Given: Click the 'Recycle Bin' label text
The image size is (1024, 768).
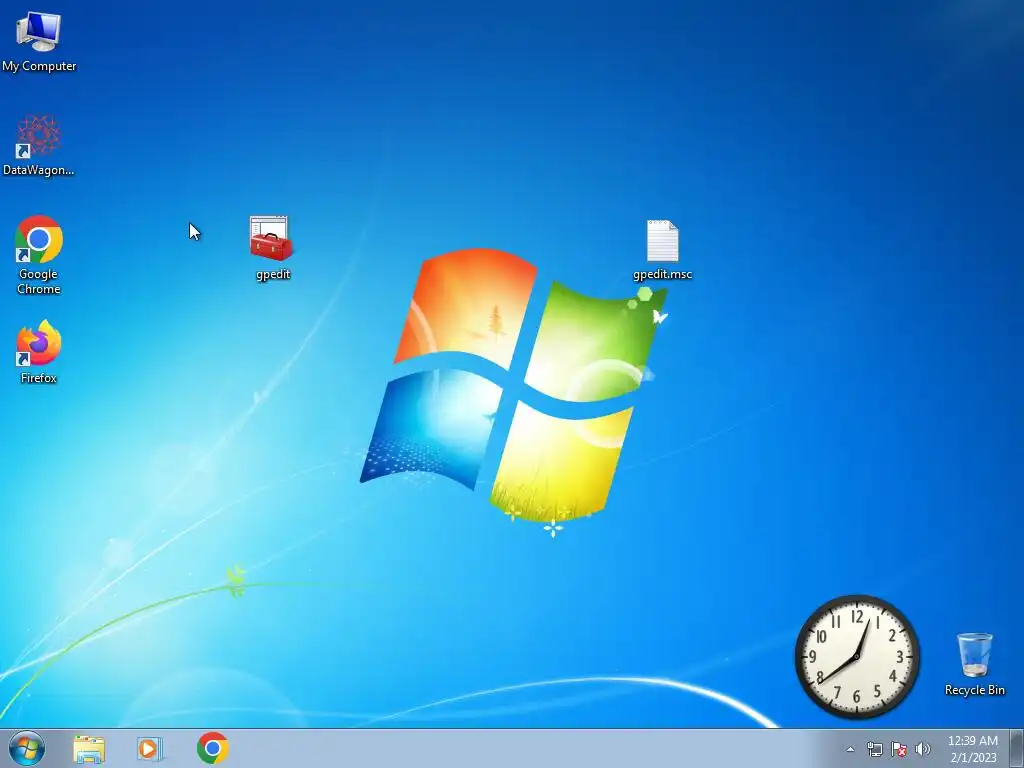Looking at the screenshot, I should [x=974, y=690].
